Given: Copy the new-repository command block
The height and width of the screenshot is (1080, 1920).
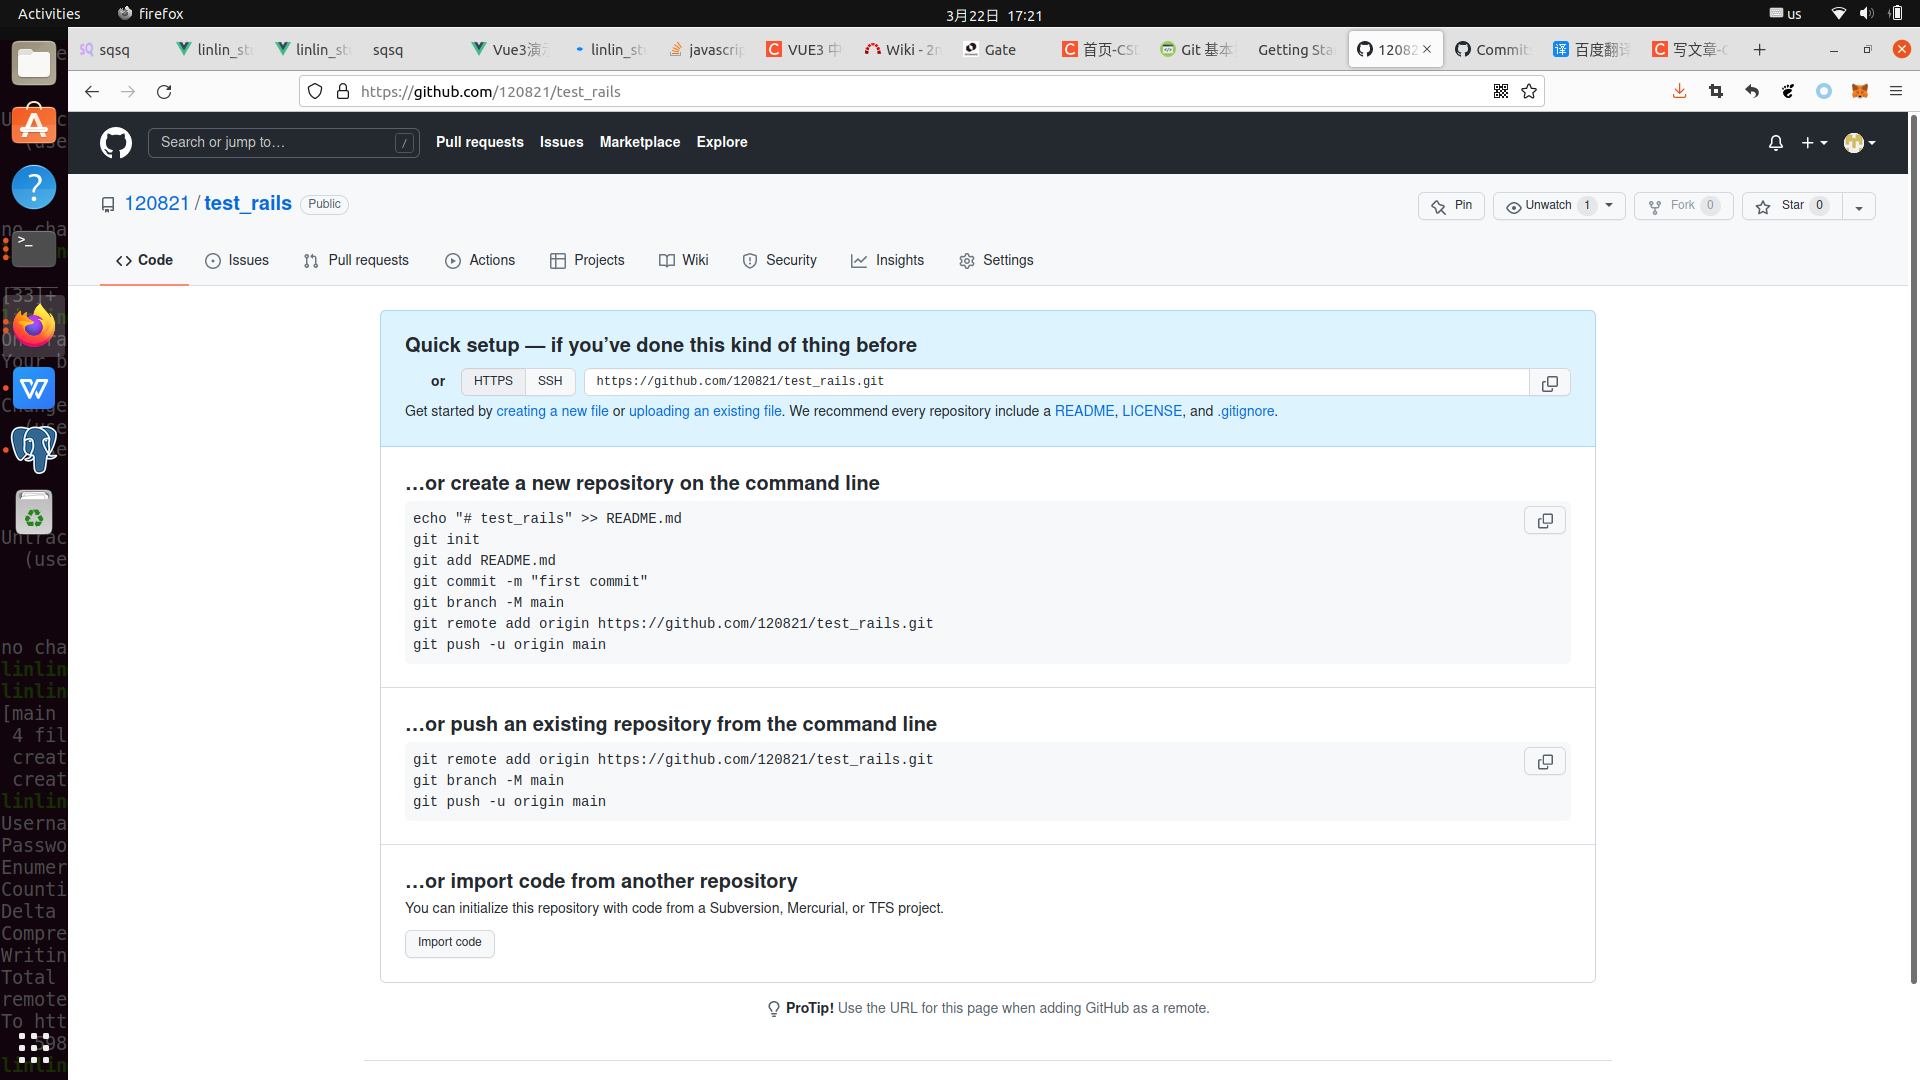Looking at the screenshot, I should [1544, 521].
